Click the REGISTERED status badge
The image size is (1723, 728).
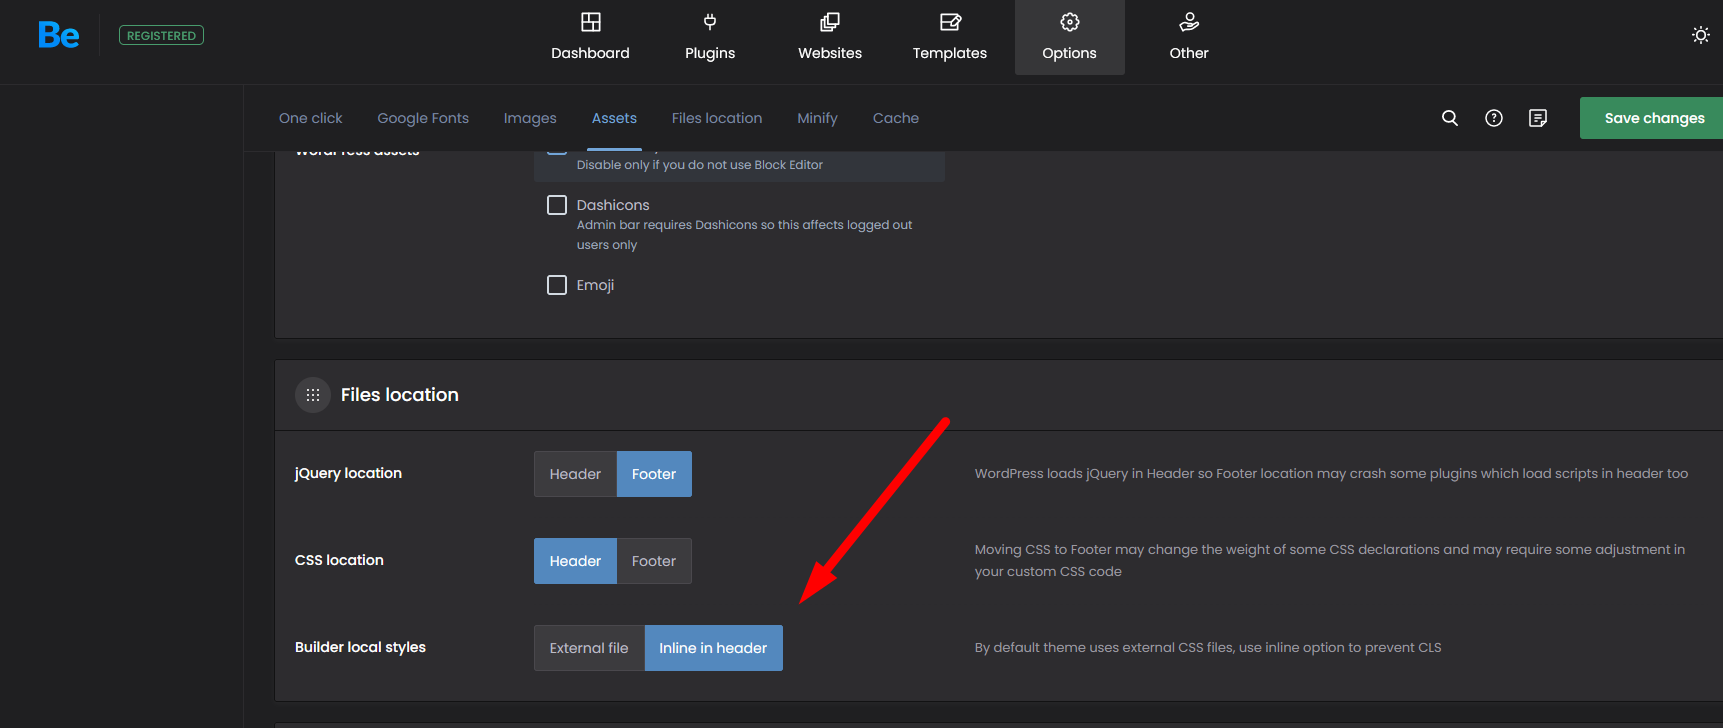point(161,35)
